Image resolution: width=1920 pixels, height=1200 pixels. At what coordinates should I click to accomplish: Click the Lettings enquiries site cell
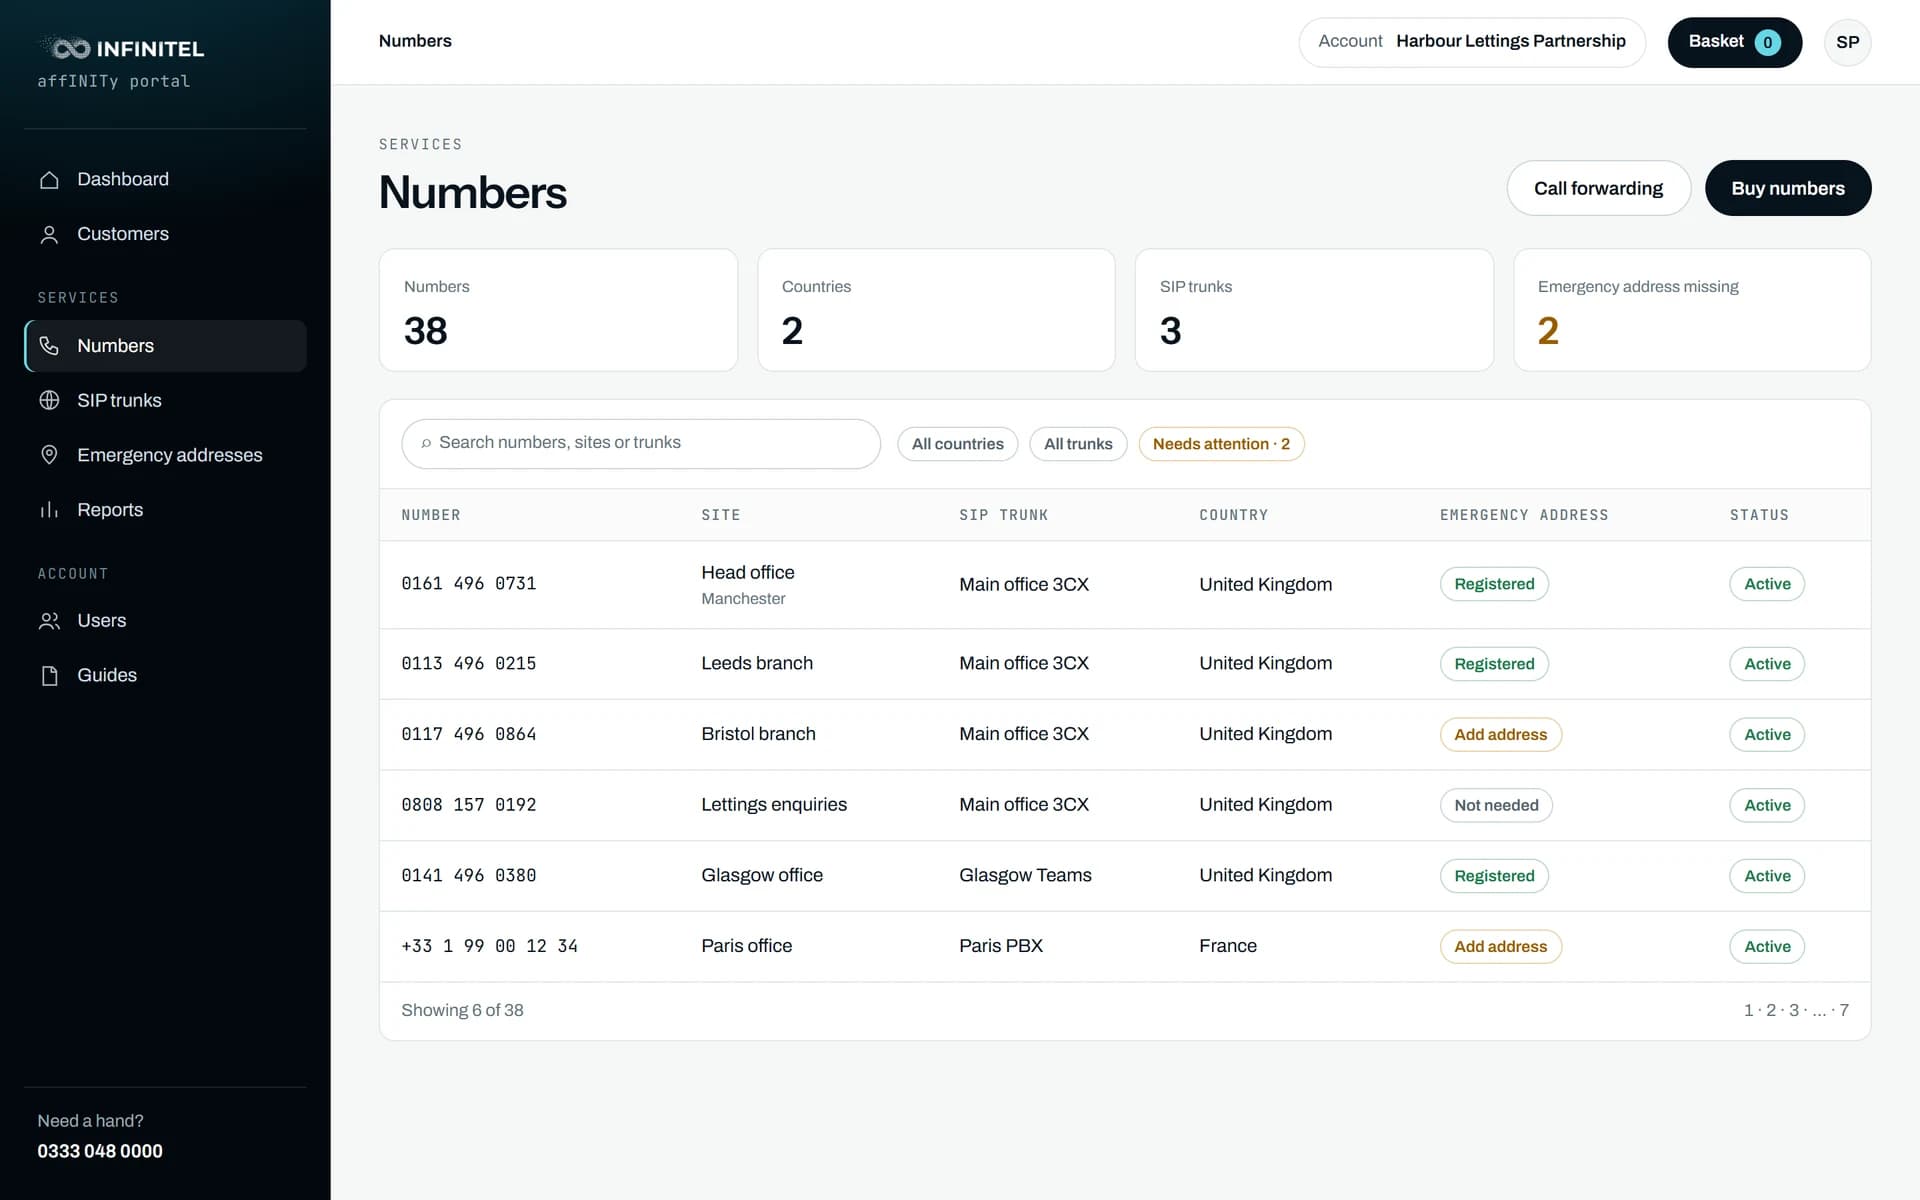coord(774,805)
